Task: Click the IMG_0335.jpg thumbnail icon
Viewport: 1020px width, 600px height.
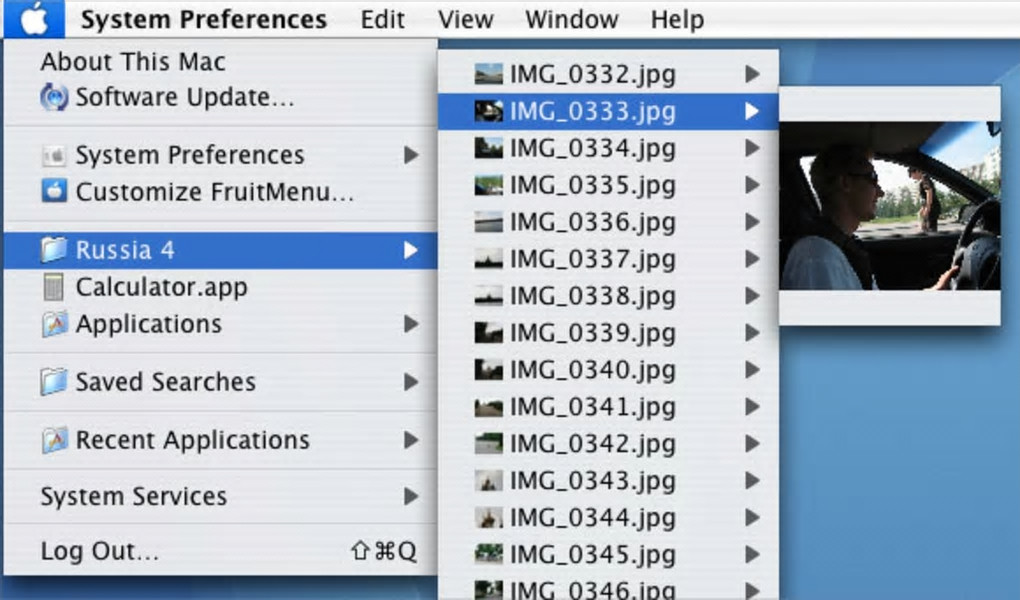Action: [x=489, y=185]
